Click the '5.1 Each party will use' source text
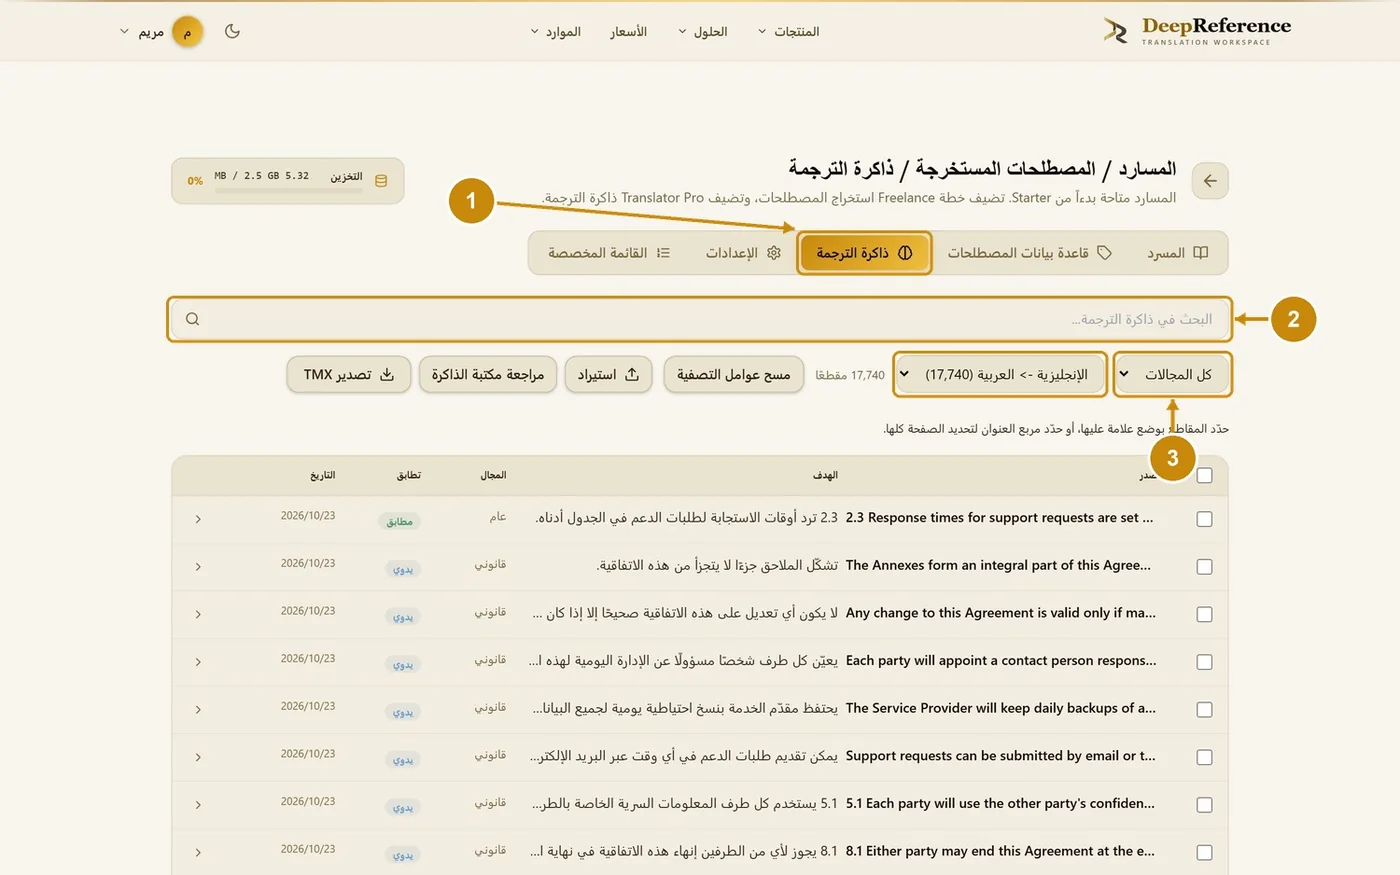1400x875 pixels. tap(1000, 803)
